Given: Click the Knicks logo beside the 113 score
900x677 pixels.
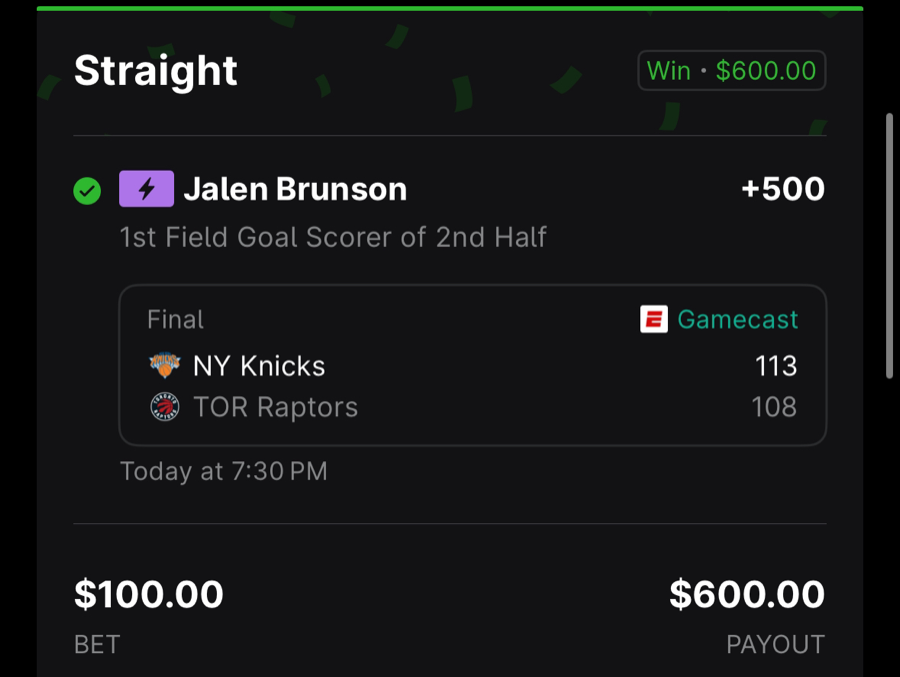Looking at the screenshot, I should 164,366.
